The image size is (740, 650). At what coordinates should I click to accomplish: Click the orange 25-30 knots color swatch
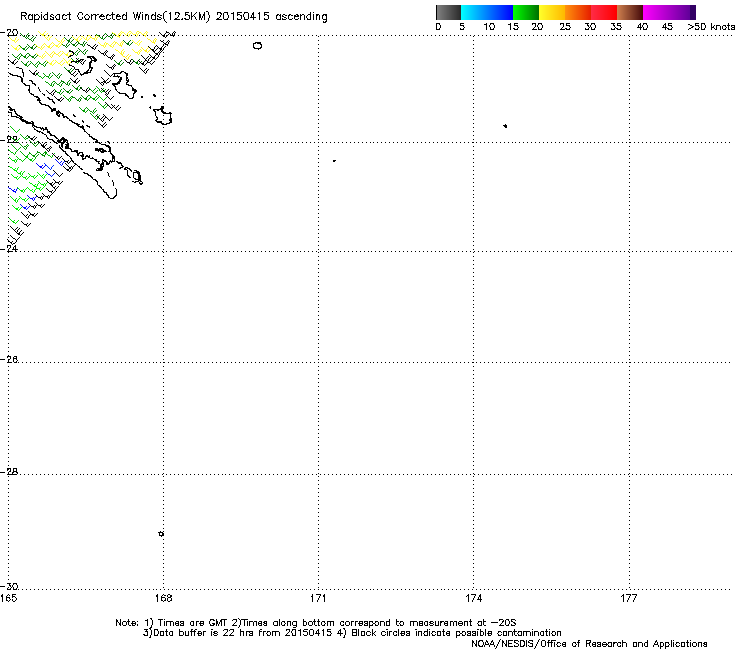(578, 12)
